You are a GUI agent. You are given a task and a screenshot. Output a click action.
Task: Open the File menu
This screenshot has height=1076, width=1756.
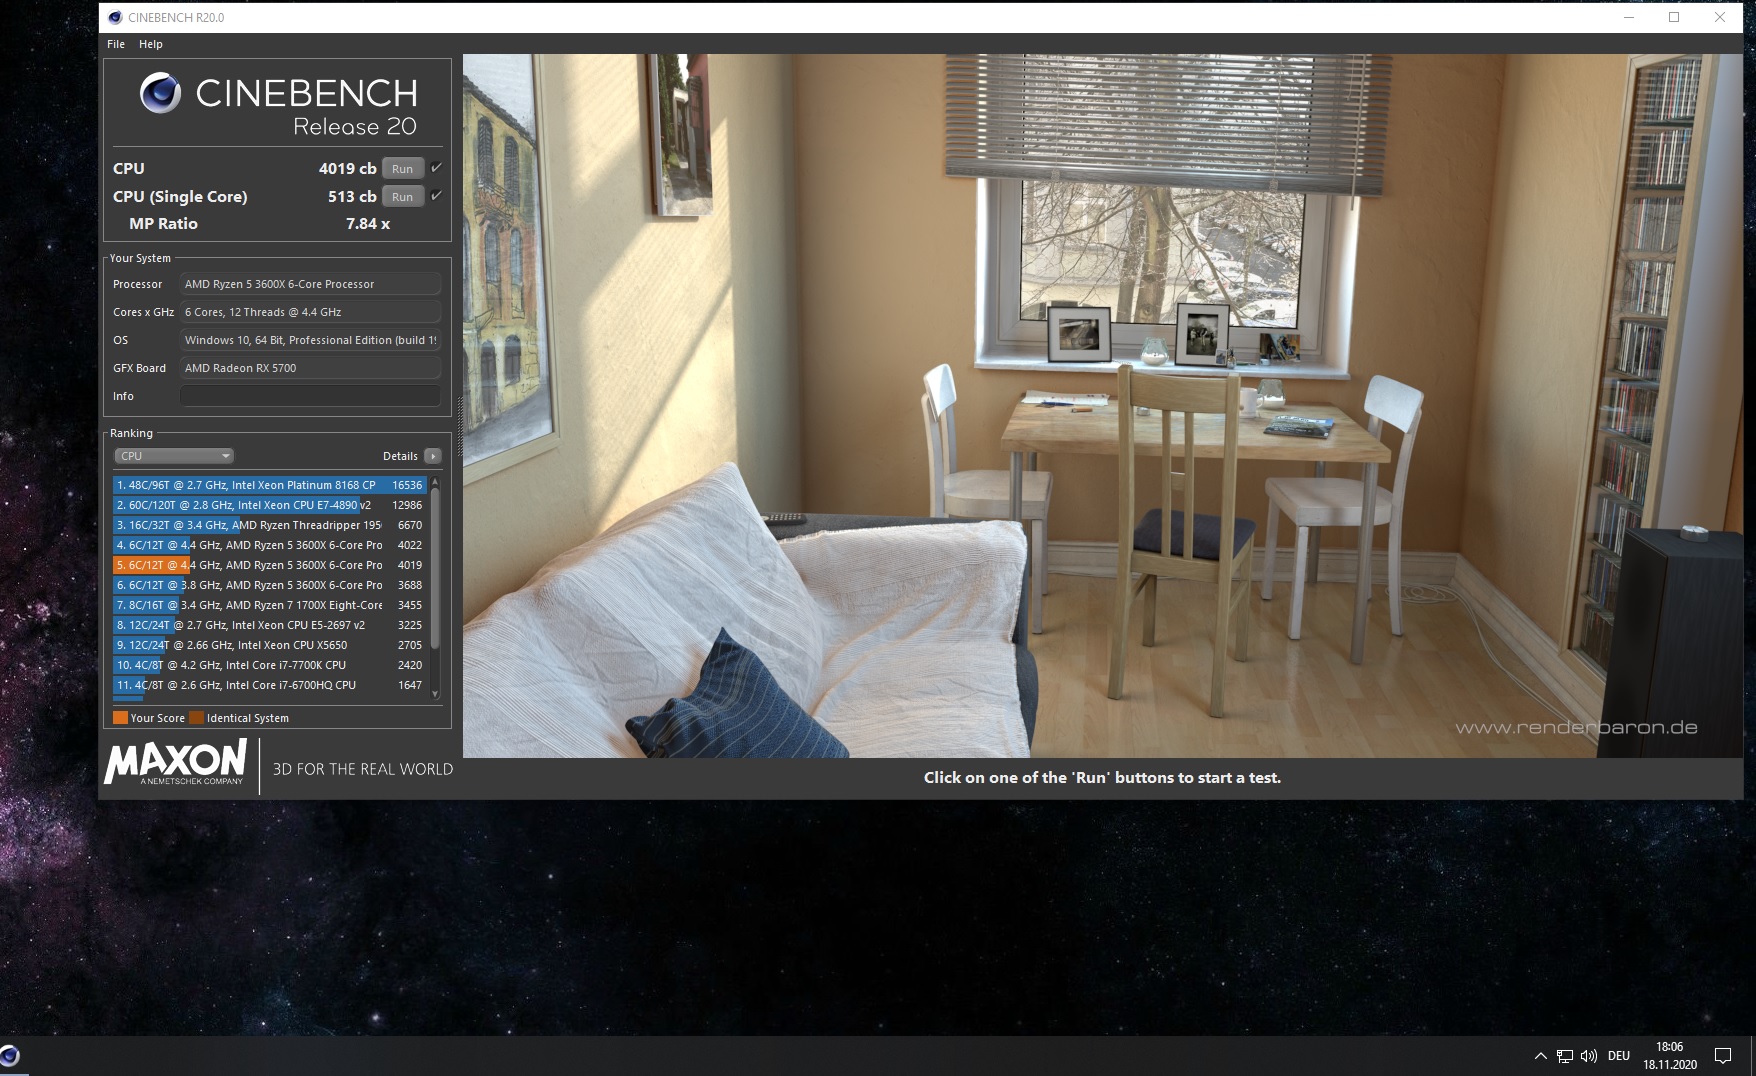(116, 44)
